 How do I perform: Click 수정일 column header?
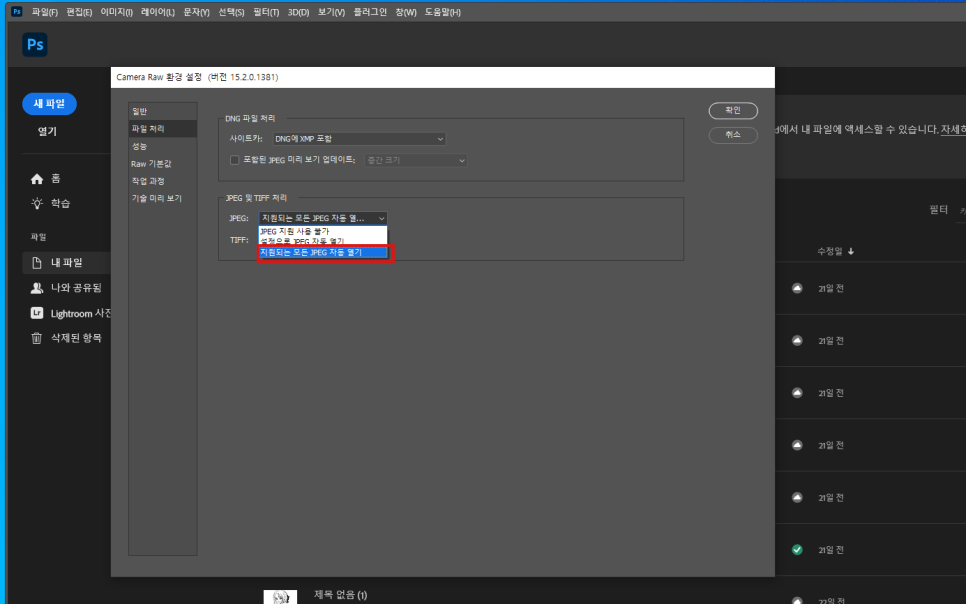click(x=830, y=251)
